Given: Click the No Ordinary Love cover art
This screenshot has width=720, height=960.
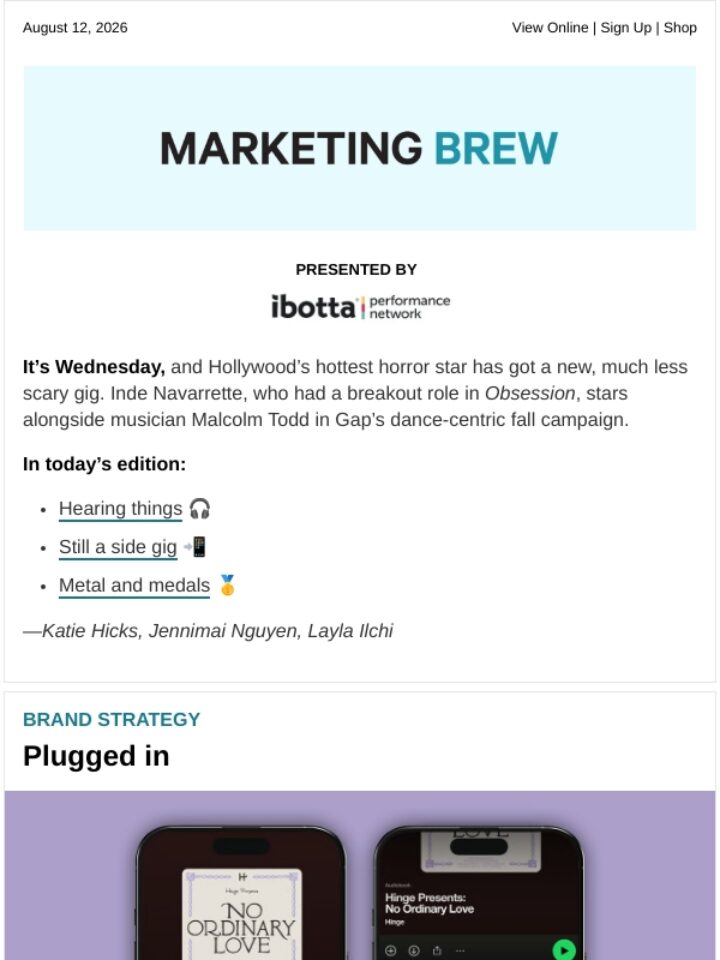Looking at the screenshot, I should (x=241, y=914).
